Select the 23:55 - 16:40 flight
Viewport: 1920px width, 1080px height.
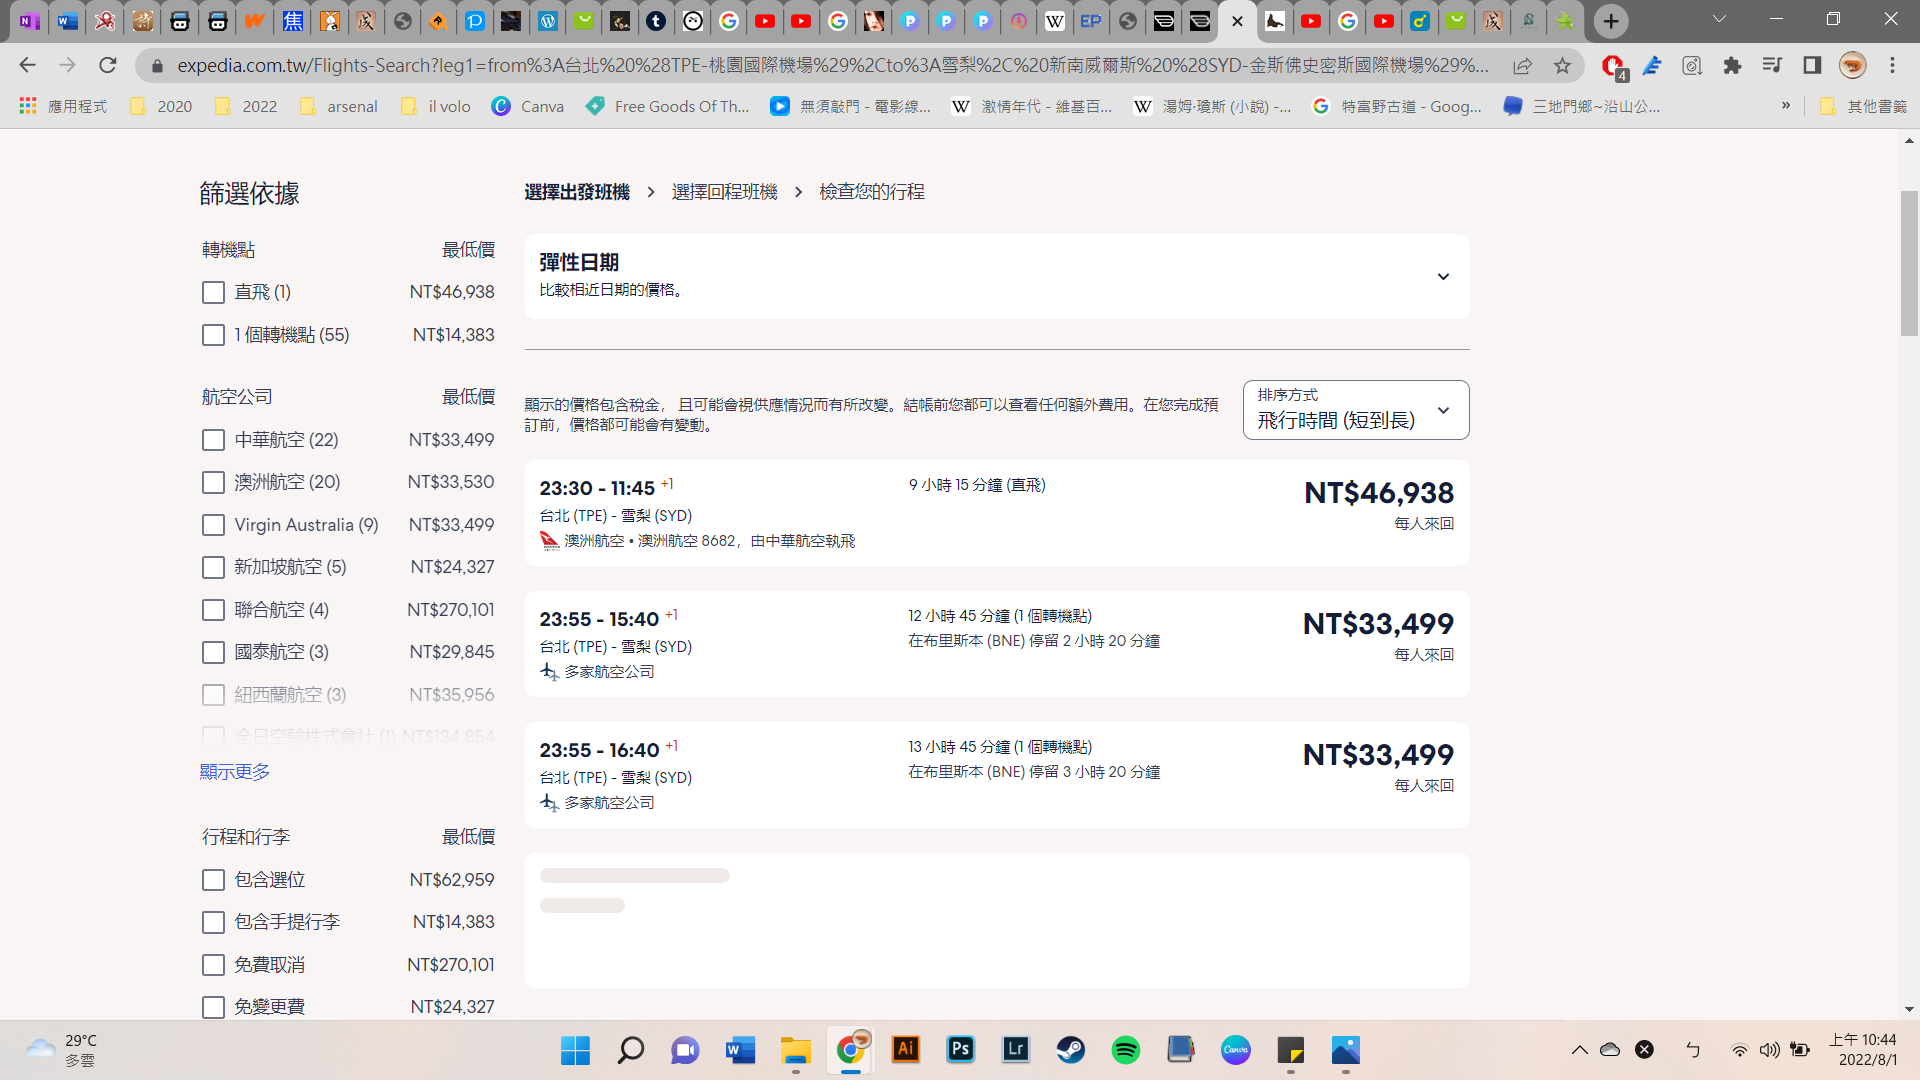(997, 775)
